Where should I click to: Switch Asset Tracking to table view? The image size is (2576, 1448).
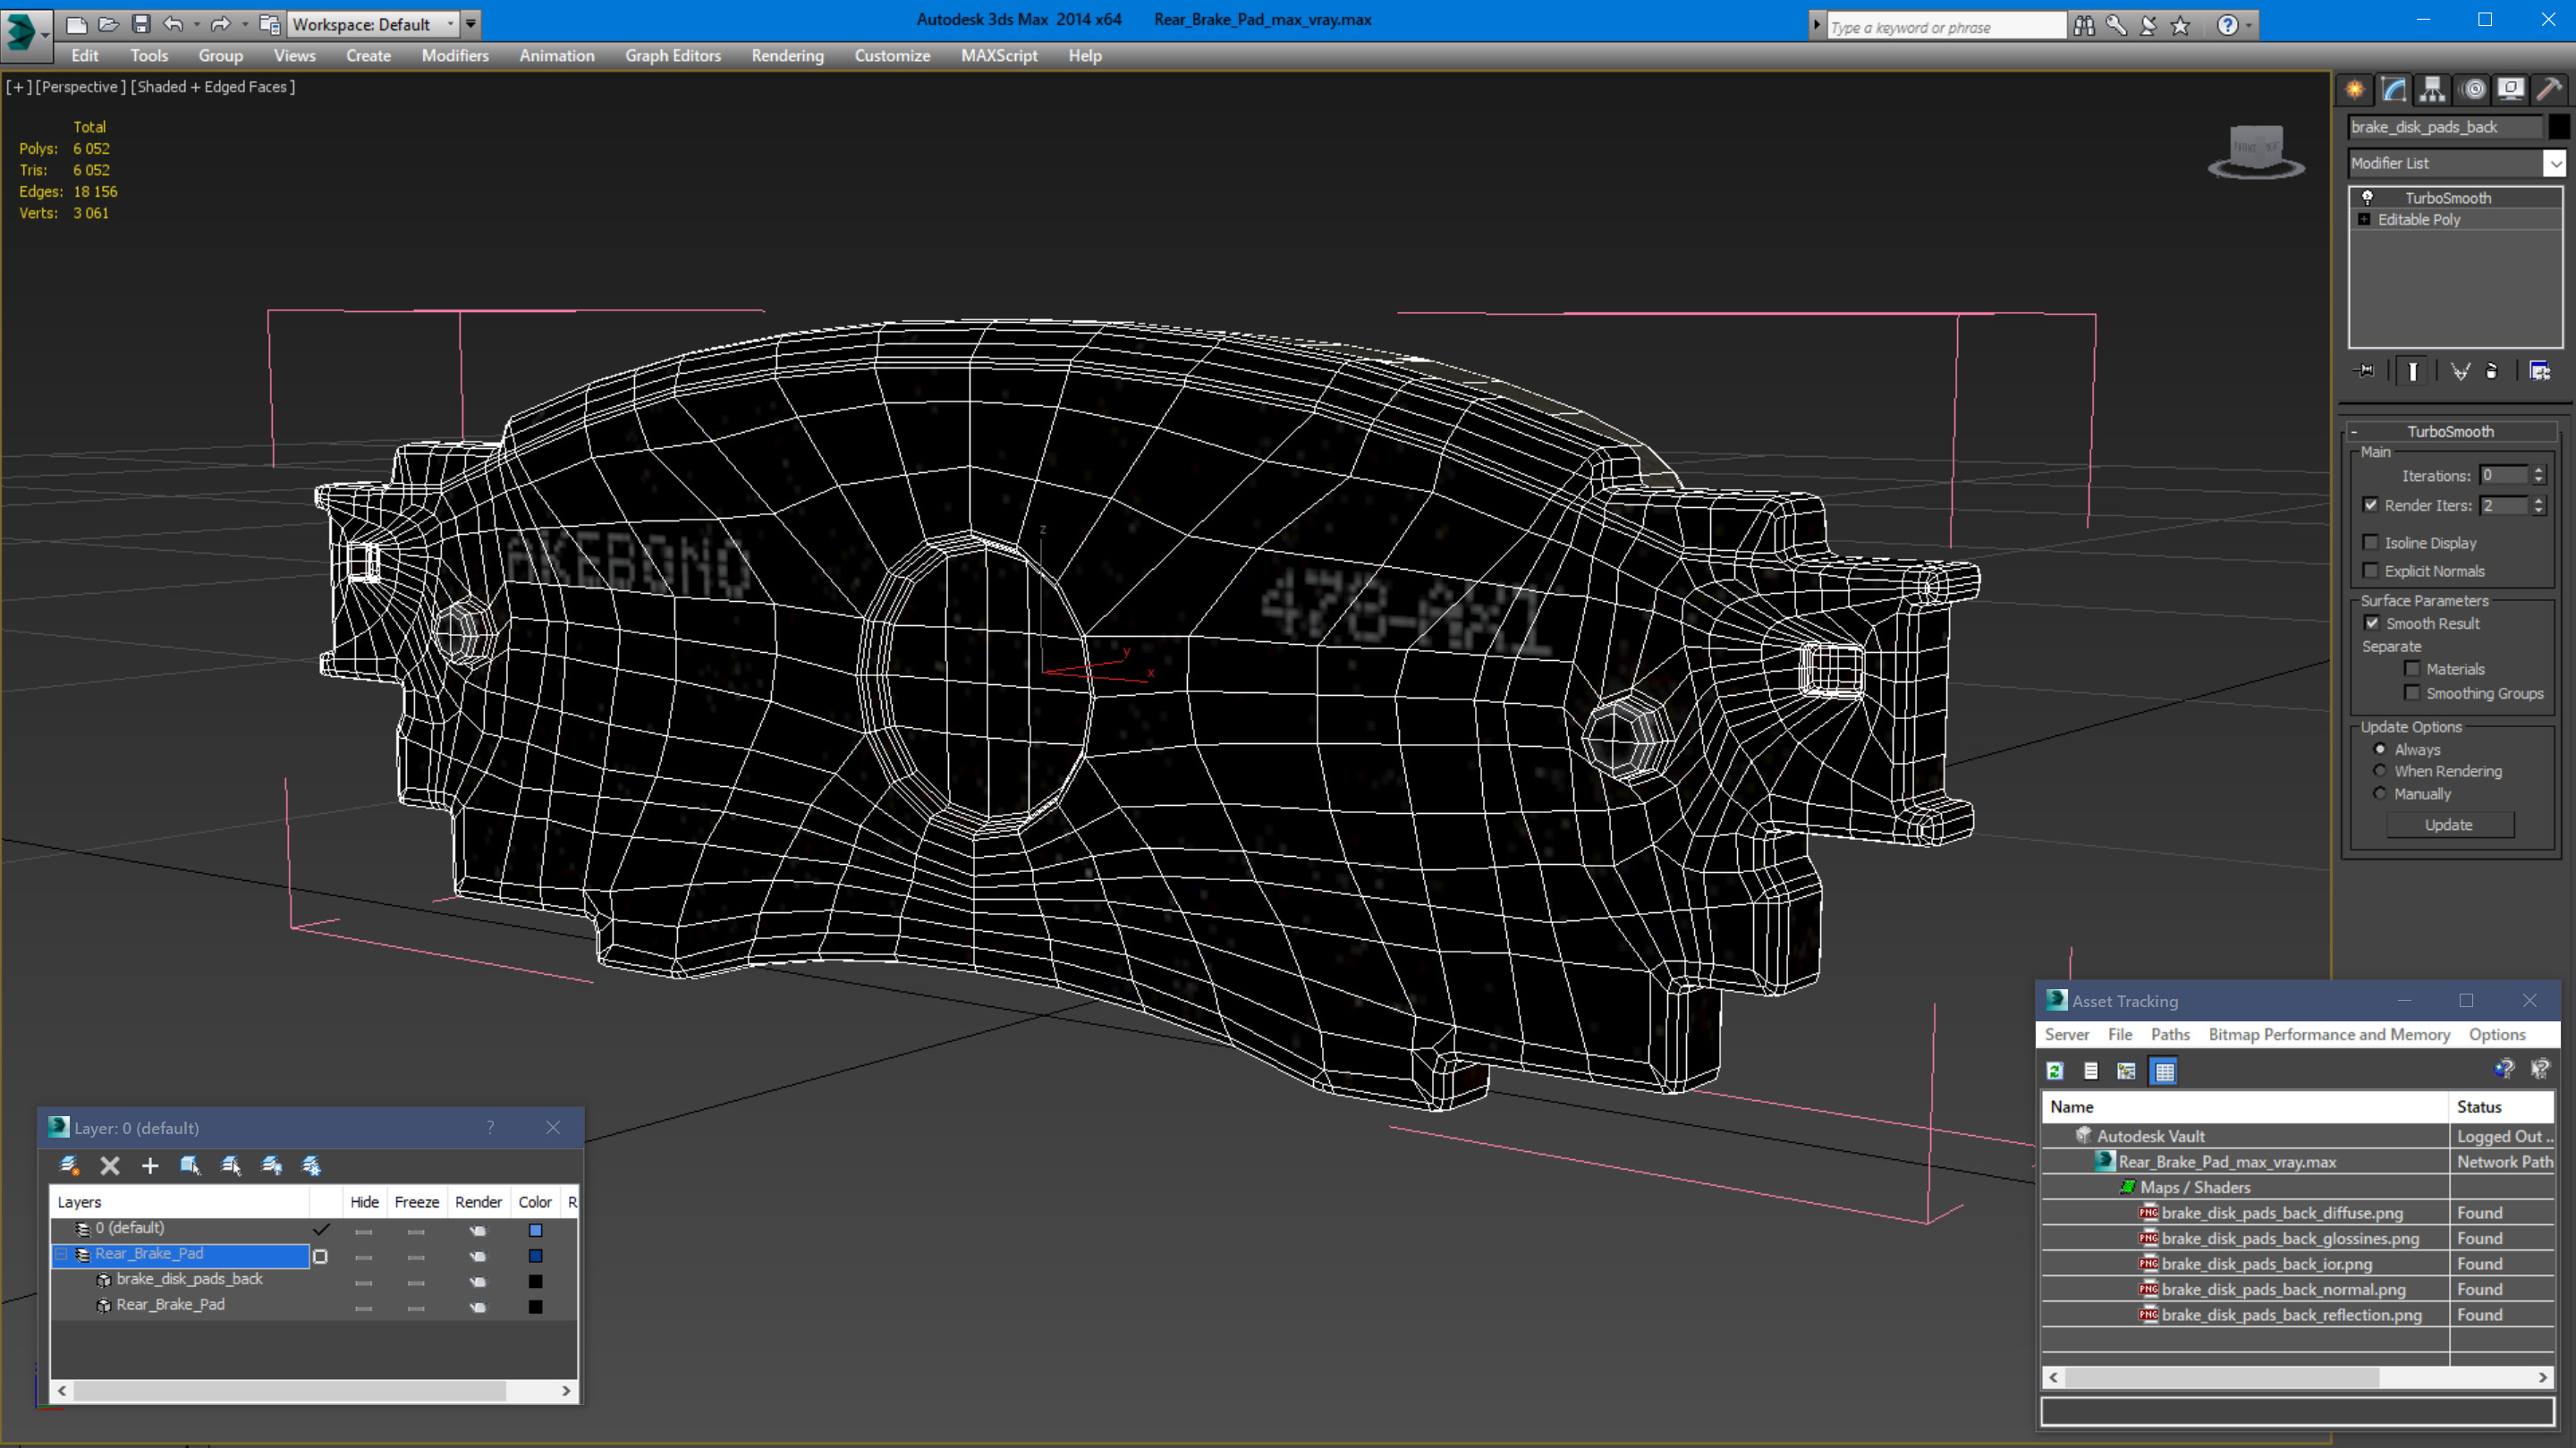(x=2164, y=1071)
